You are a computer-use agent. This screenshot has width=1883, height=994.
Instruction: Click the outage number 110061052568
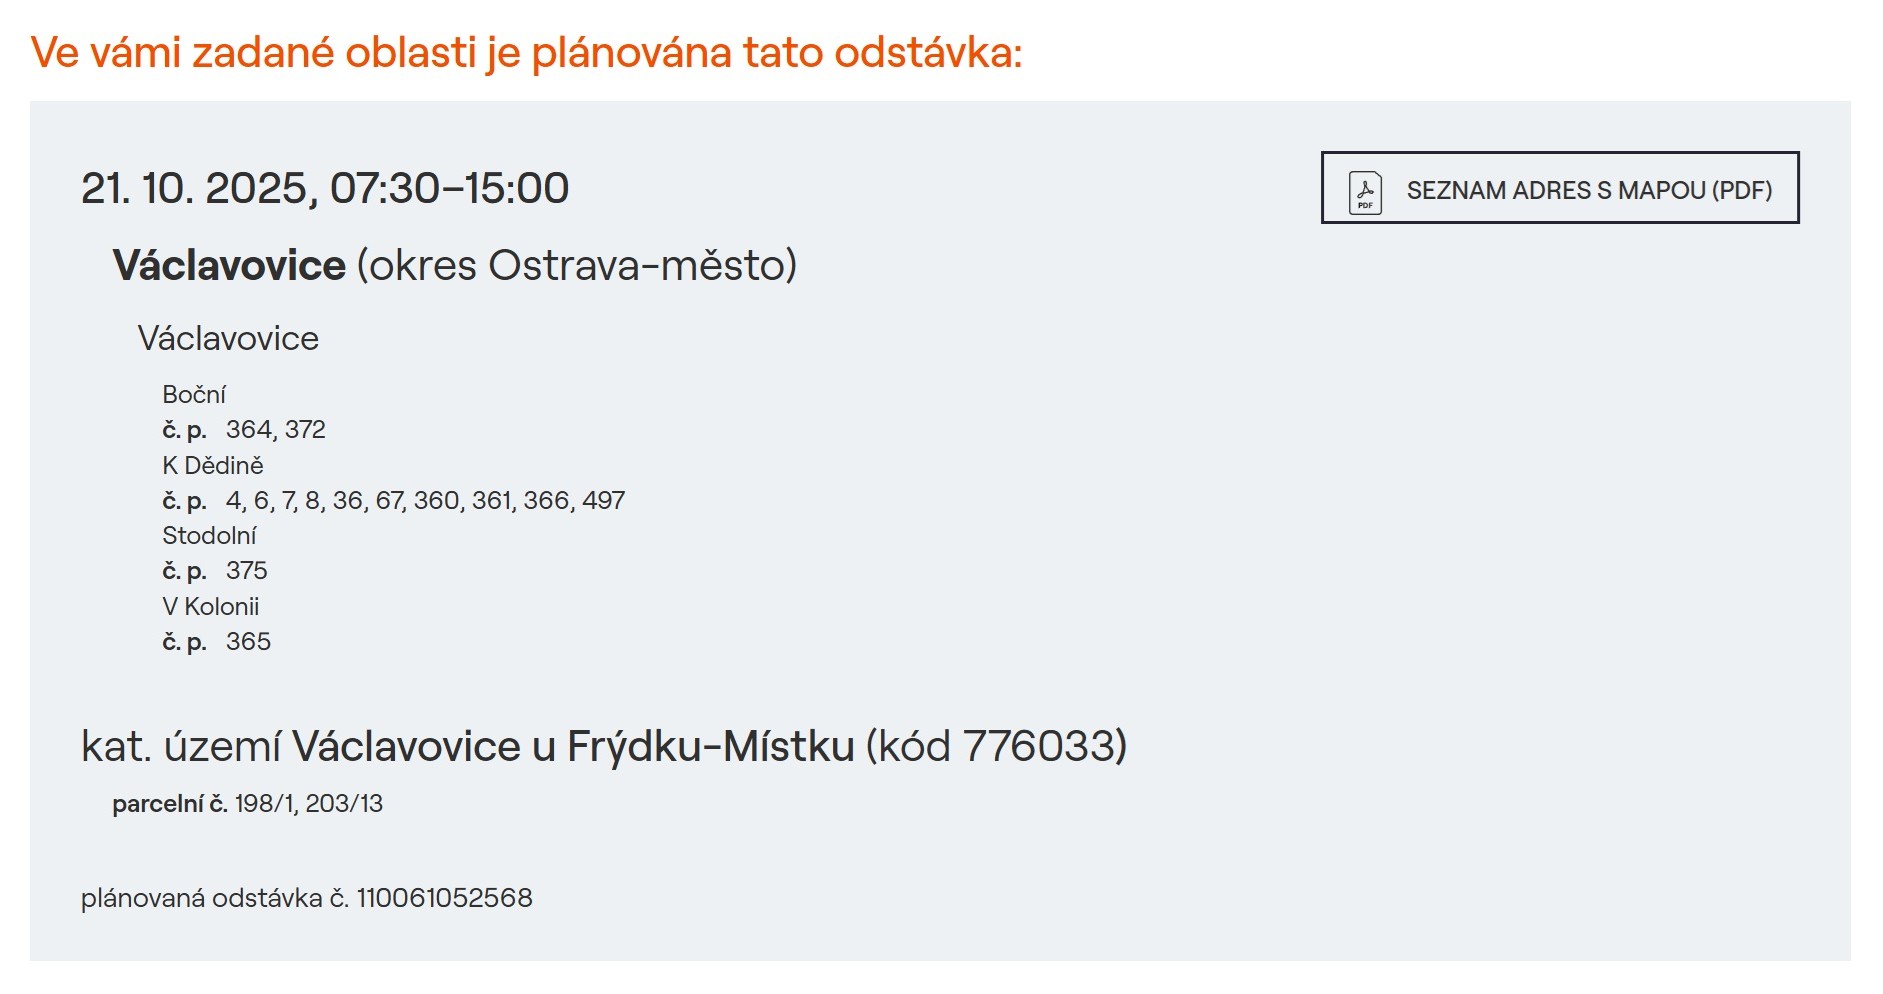[444, 898]
